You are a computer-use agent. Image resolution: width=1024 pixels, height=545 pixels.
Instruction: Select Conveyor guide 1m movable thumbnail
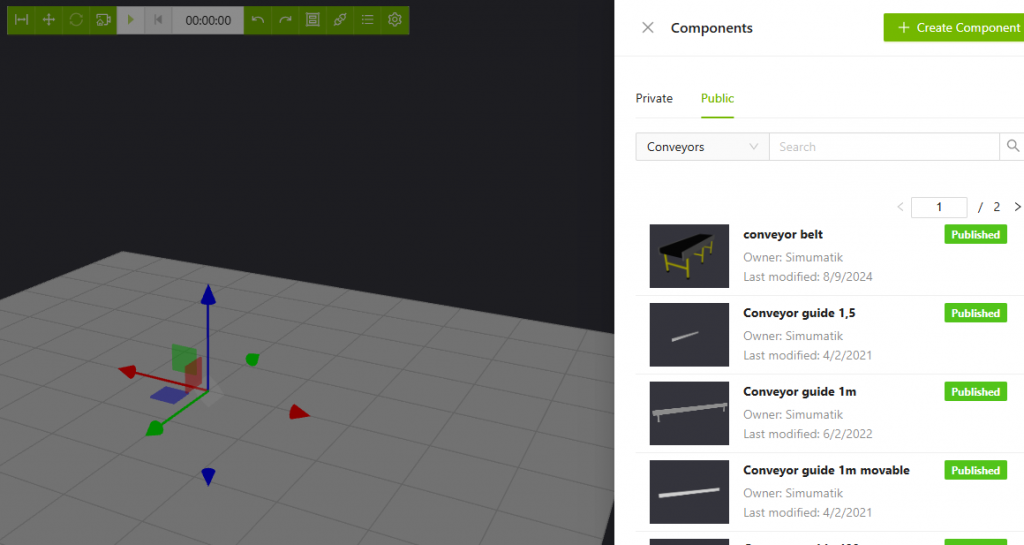click(x=689, y=492)
